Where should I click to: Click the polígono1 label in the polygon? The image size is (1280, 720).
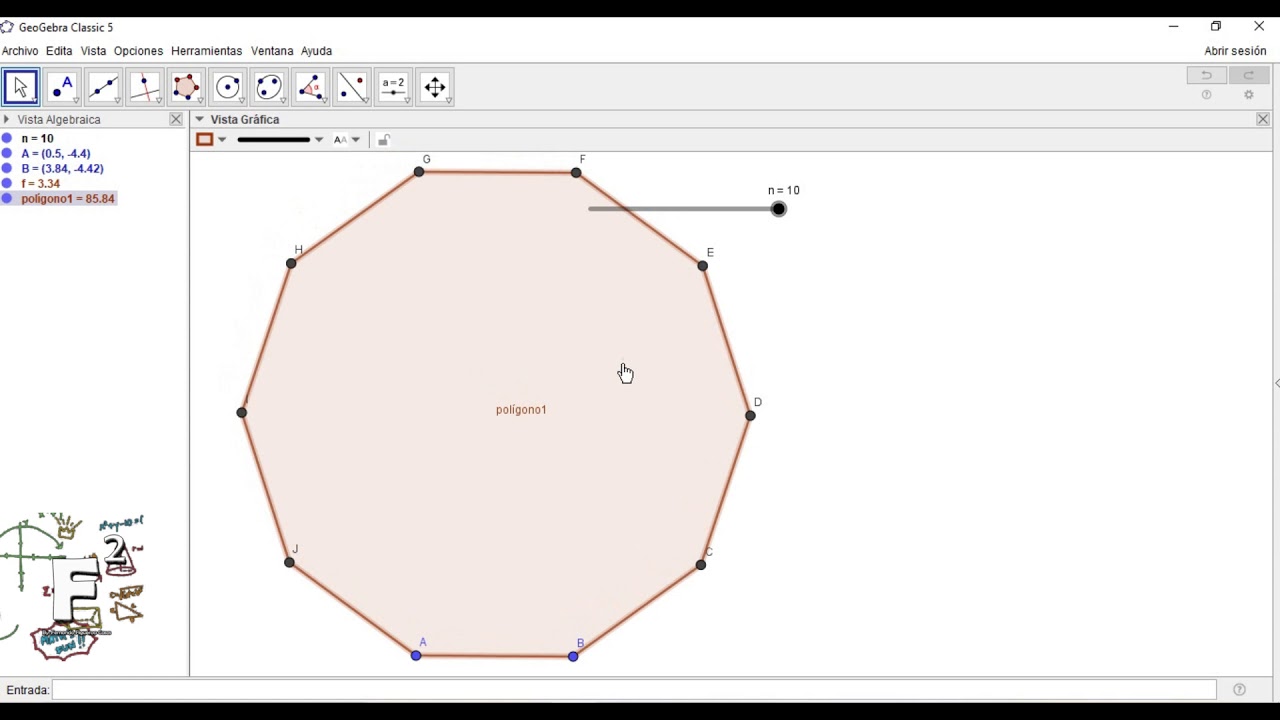(521, 410)
